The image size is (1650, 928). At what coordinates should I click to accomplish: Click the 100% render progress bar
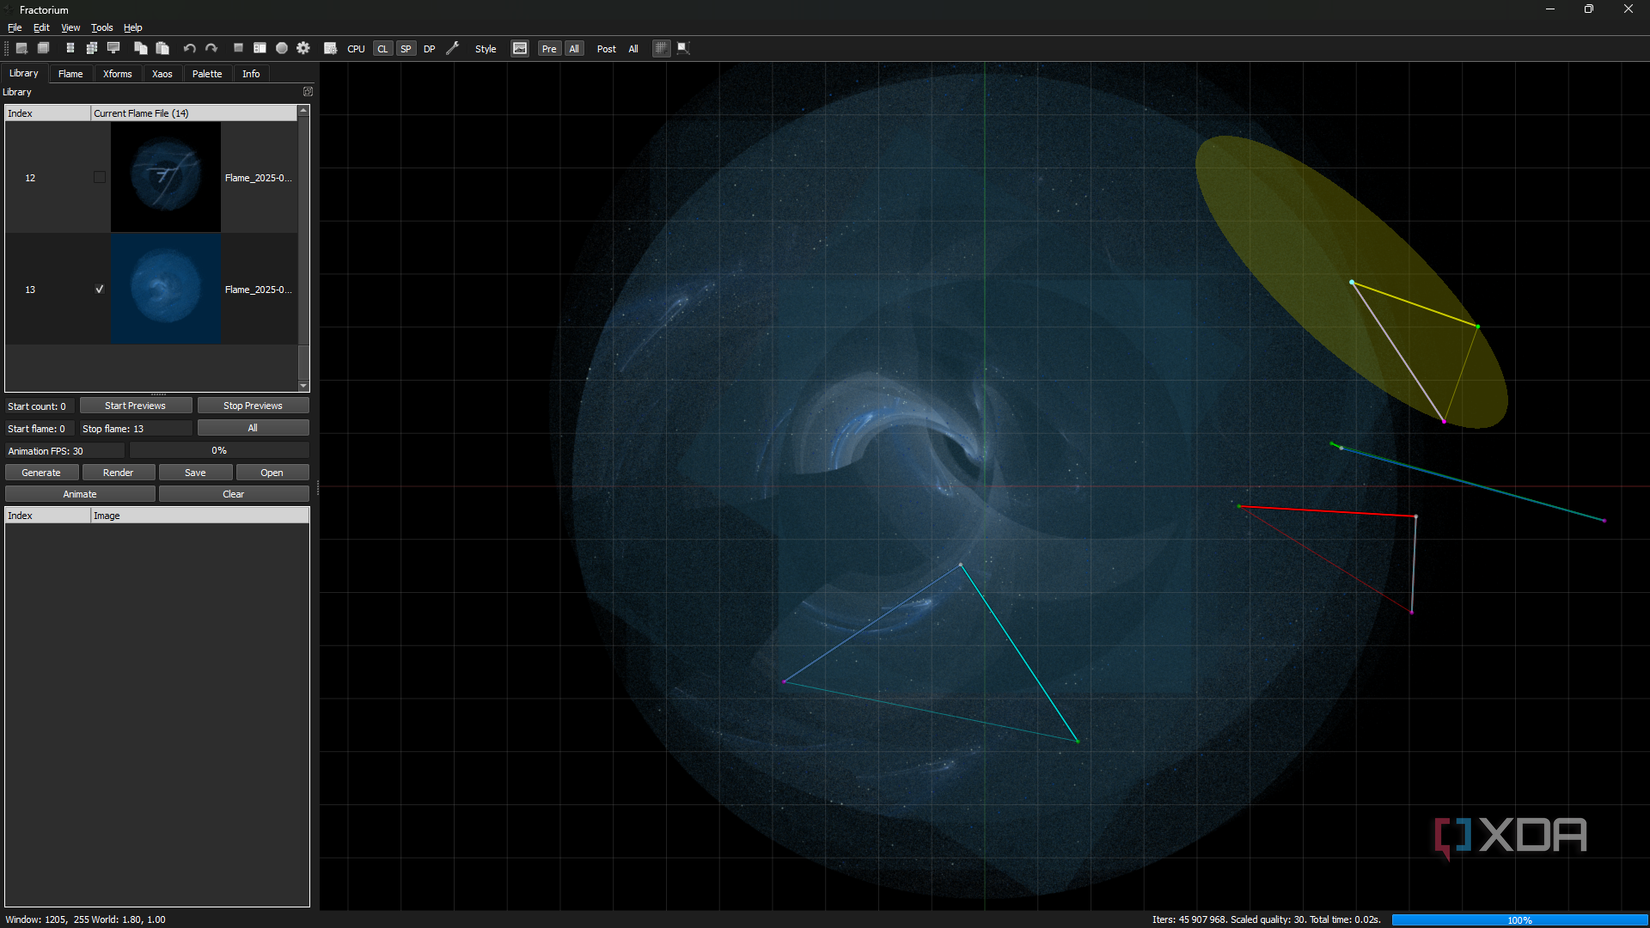click(1519, 919)
